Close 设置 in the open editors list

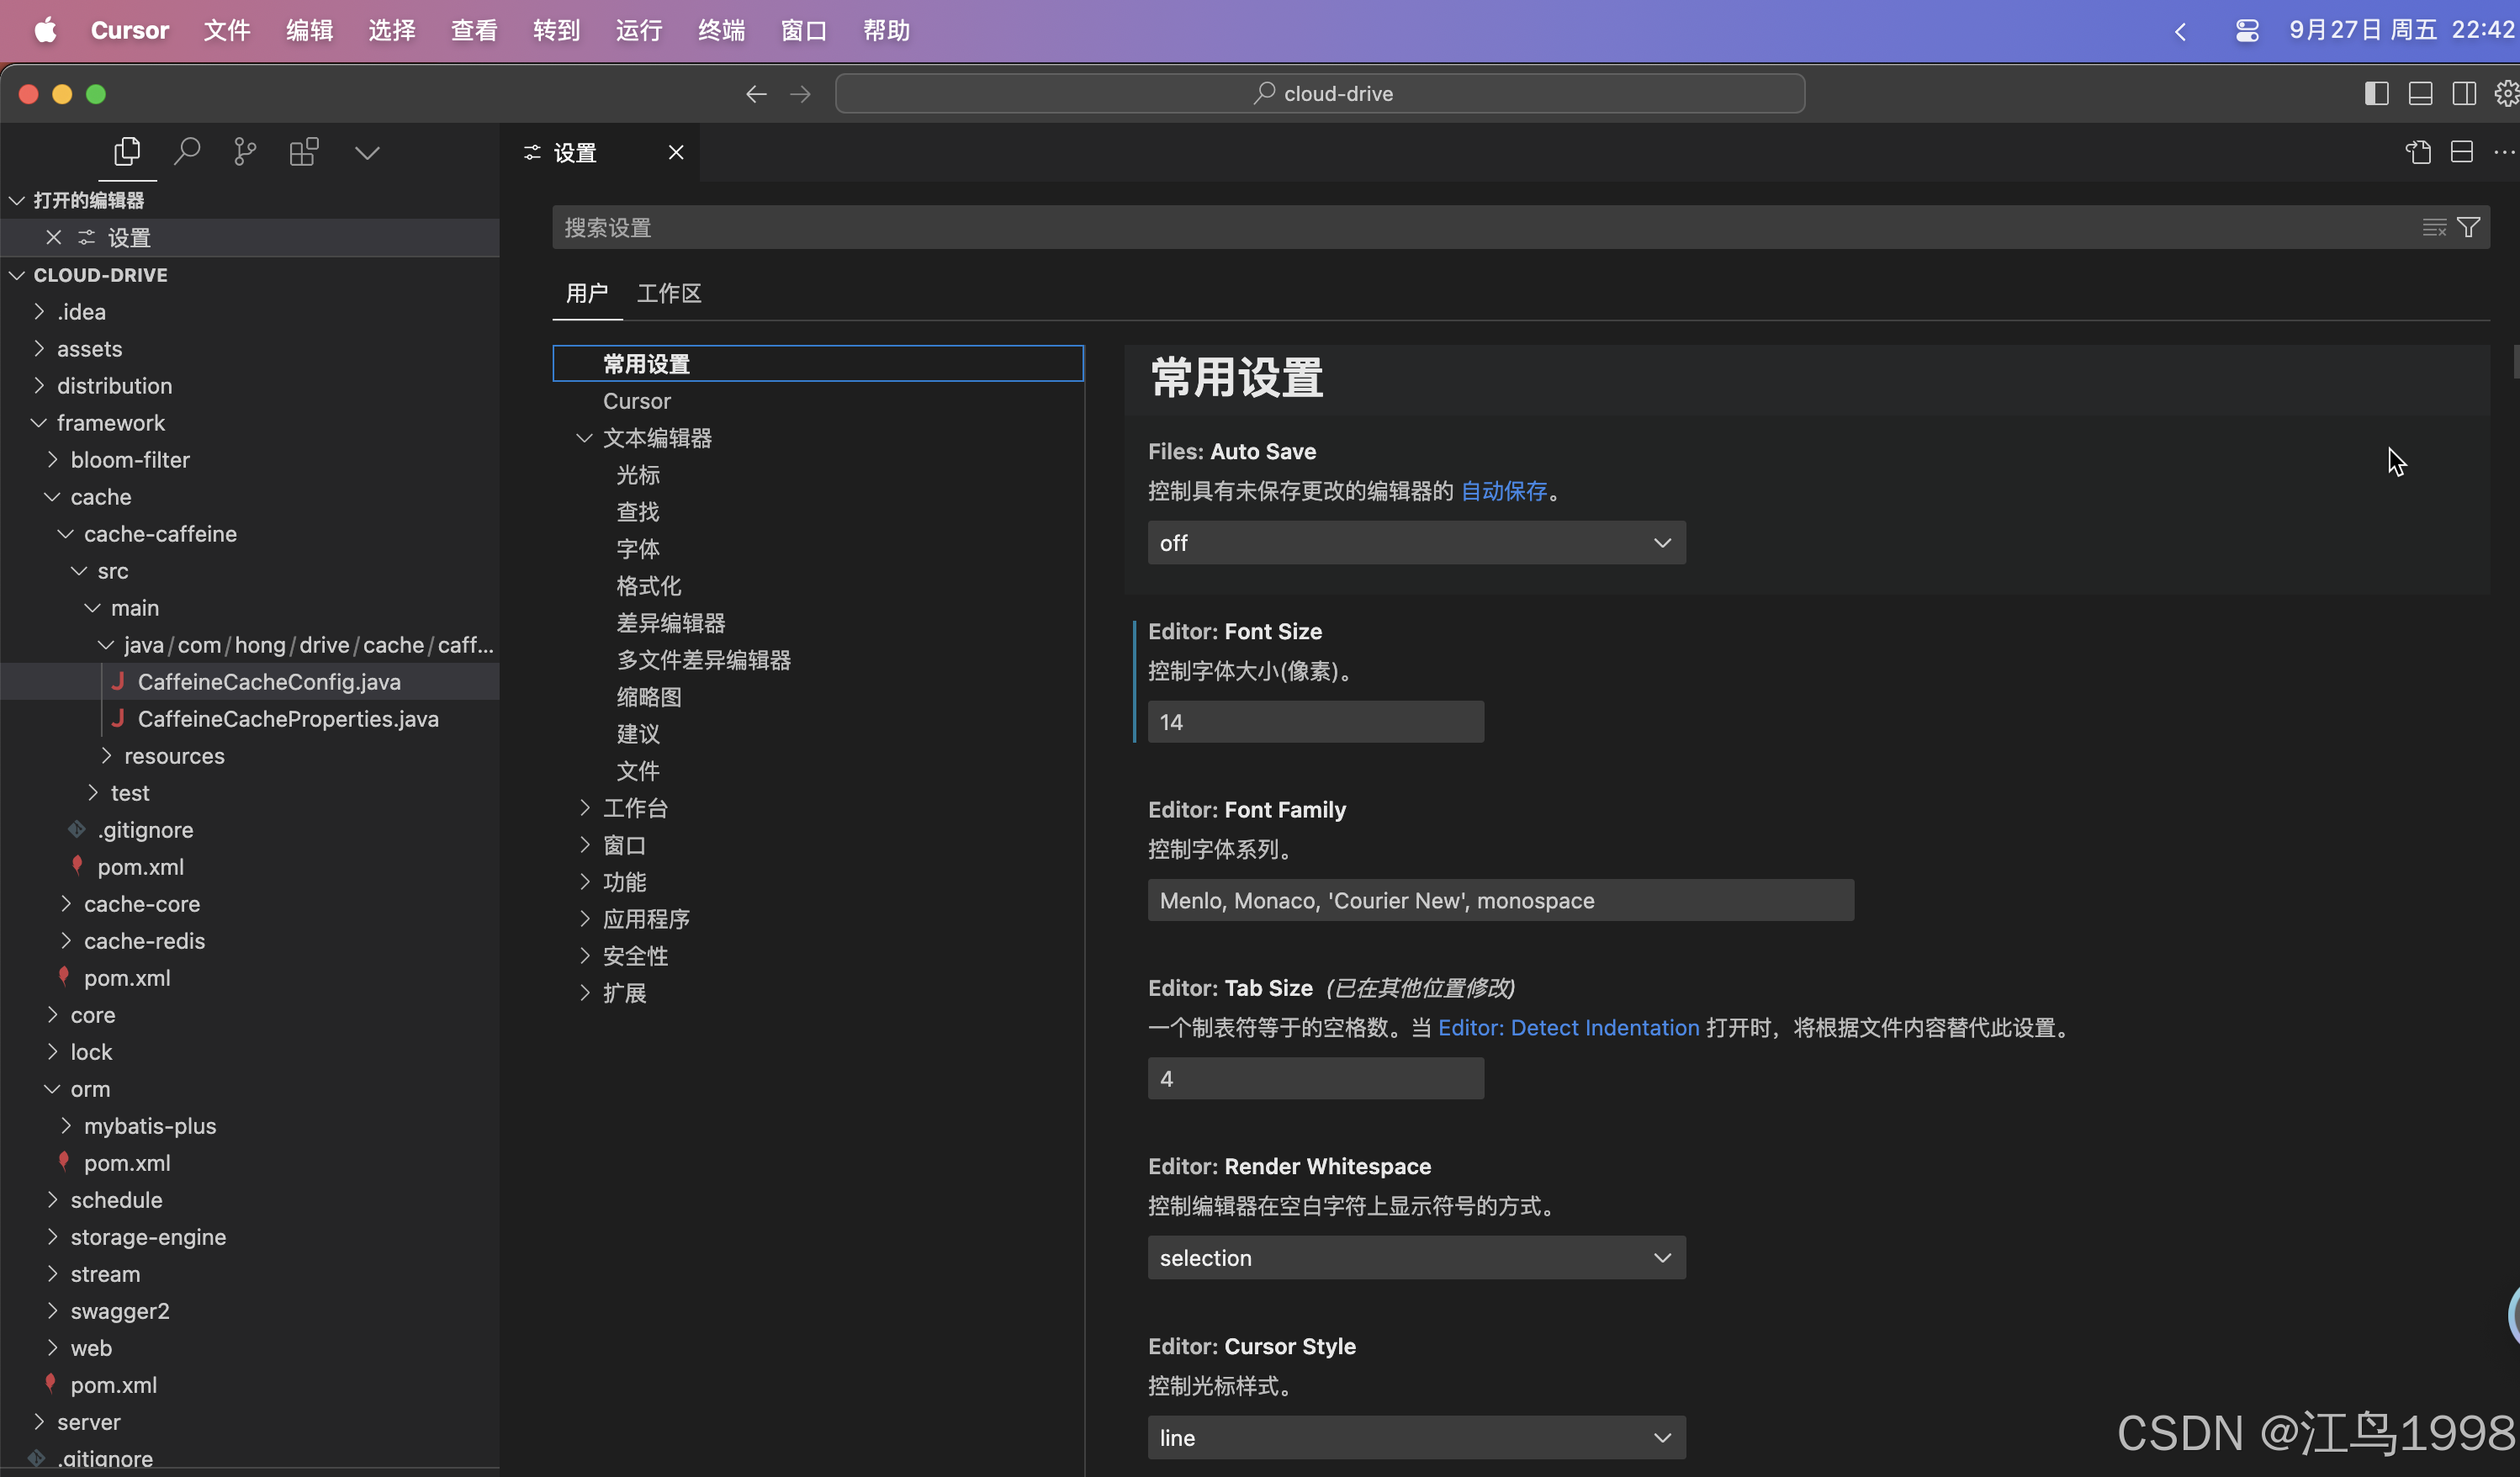(54, 237)
